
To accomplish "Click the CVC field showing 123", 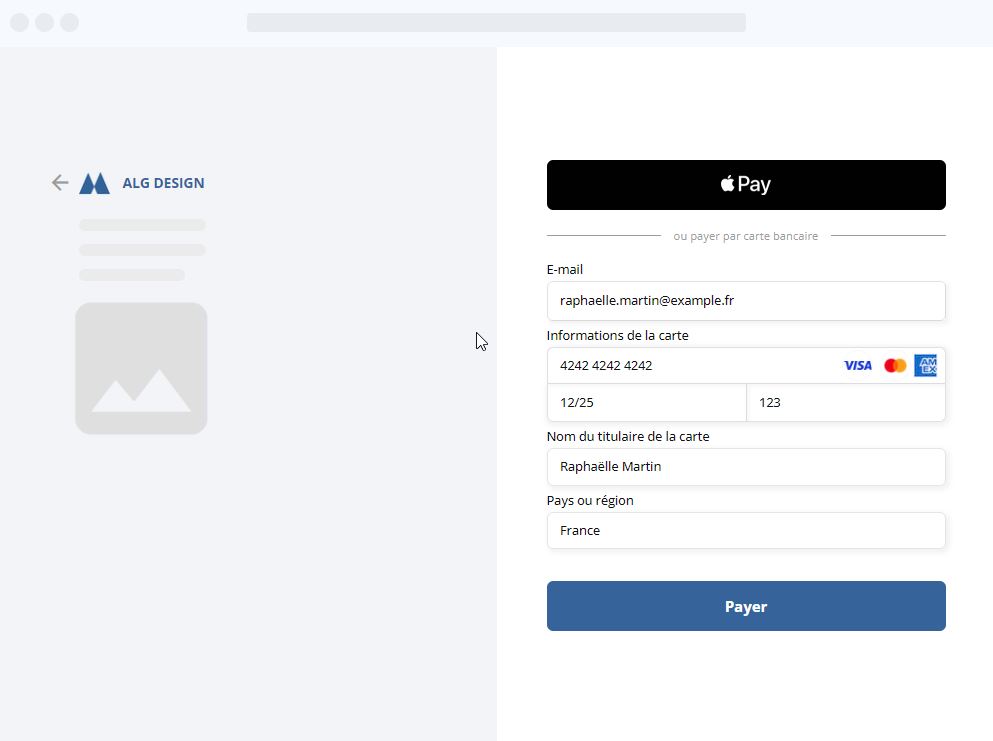I will pyautogui.click(x=846, y=403).
